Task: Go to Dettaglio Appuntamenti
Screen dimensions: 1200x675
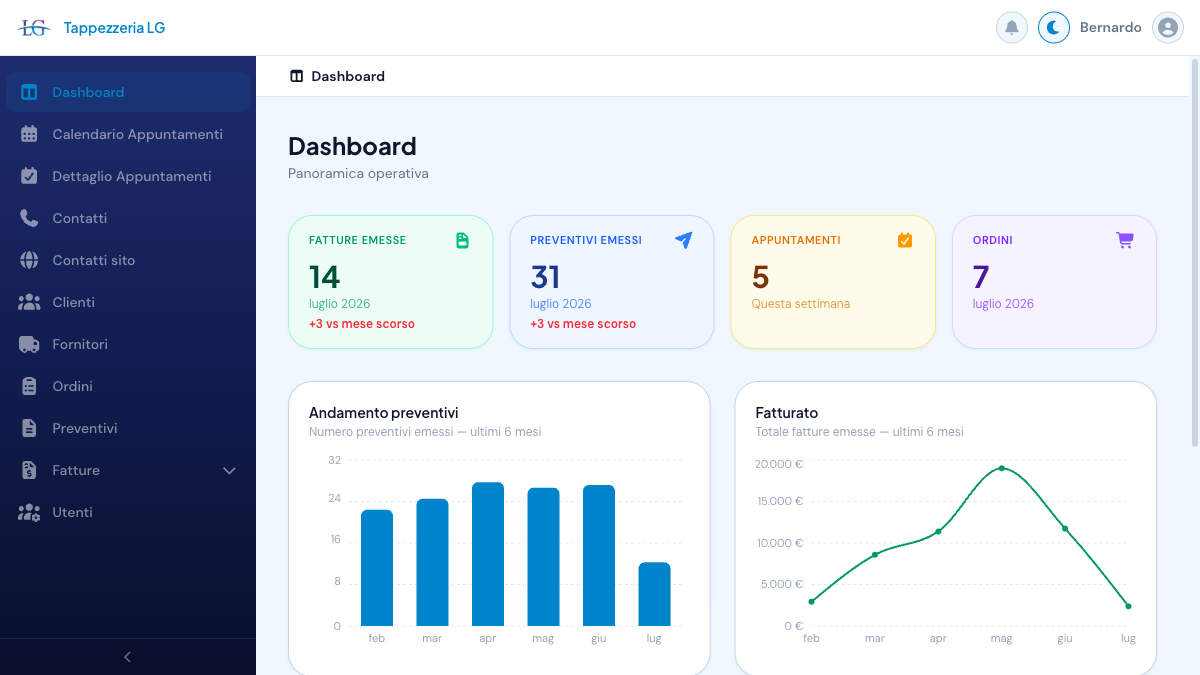Action: tap(128, 176)
